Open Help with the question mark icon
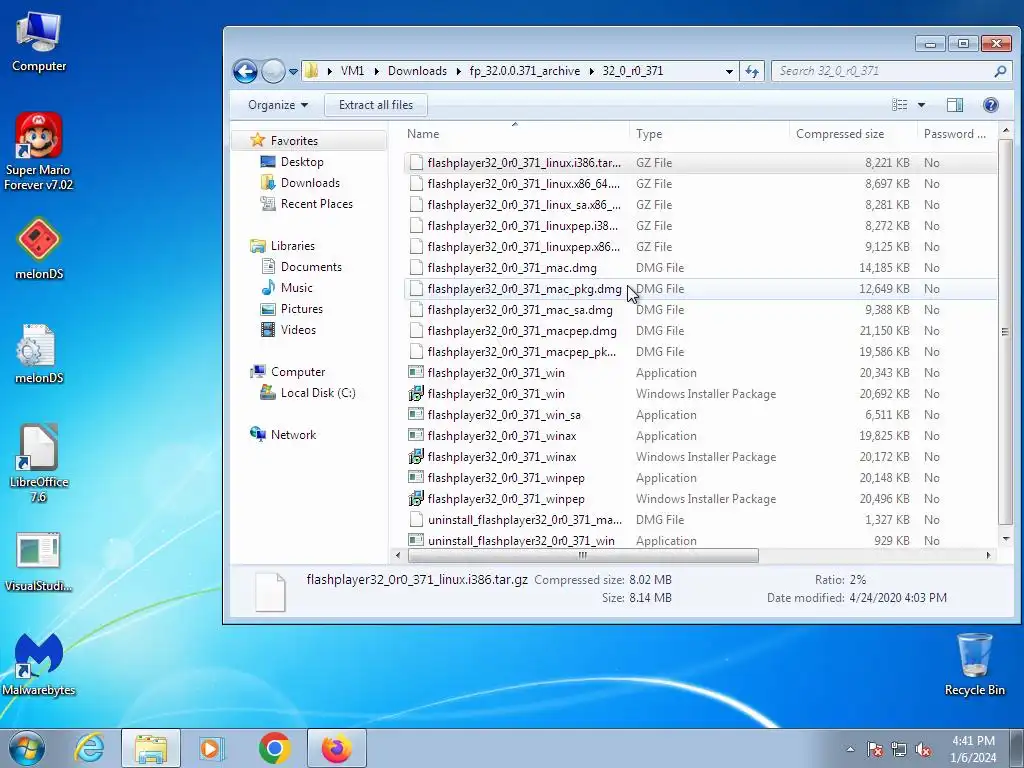Image resolution: width=1024 pixels, height=768 pixels. [991, 105]
